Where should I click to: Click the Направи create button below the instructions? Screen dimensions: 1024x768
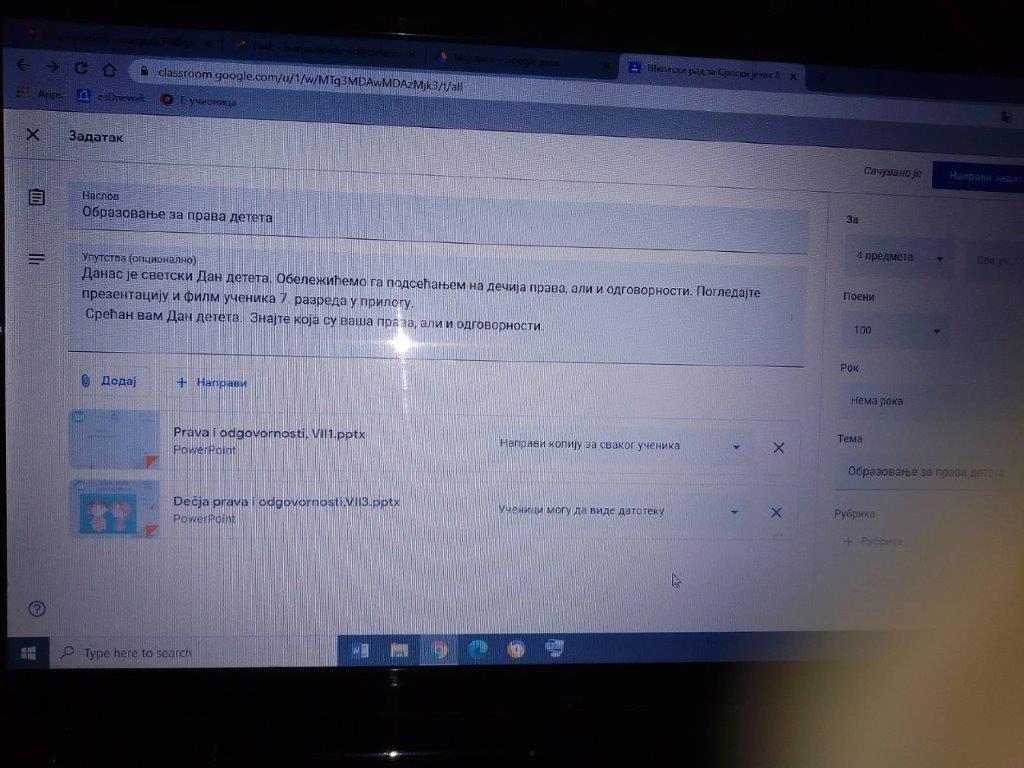[212, 382]
